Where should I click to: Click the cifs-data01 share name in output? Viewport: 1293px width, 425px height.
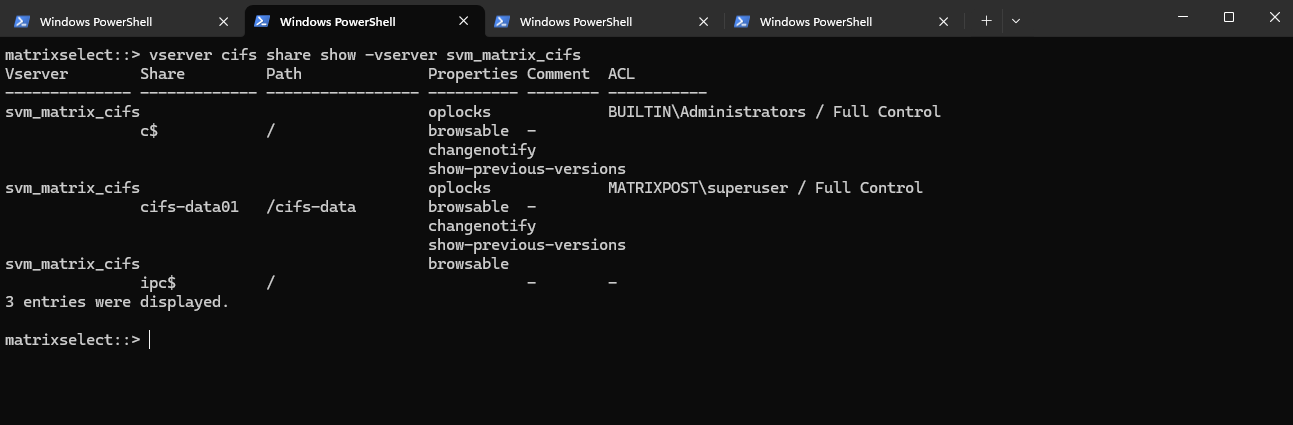190,207
